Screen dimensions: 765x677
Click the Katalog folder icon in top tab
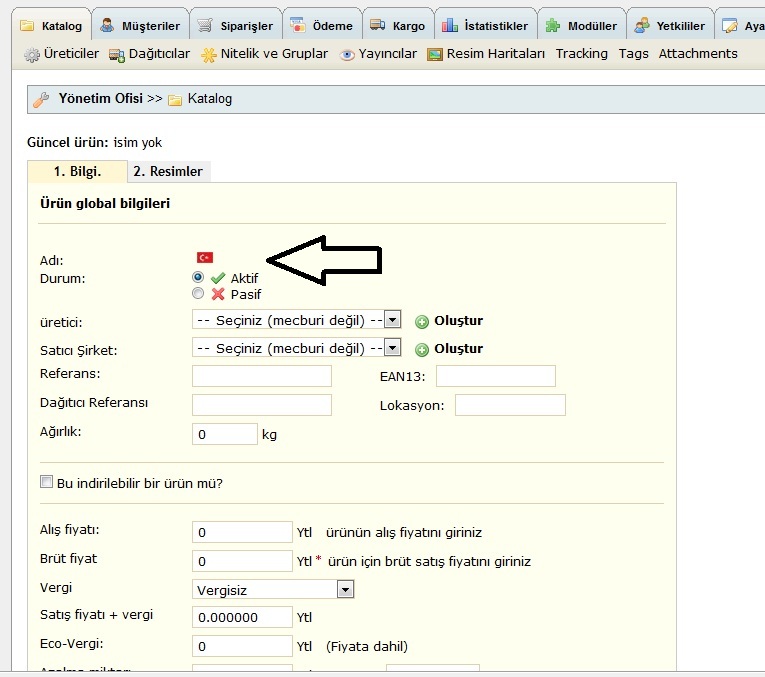27,25
